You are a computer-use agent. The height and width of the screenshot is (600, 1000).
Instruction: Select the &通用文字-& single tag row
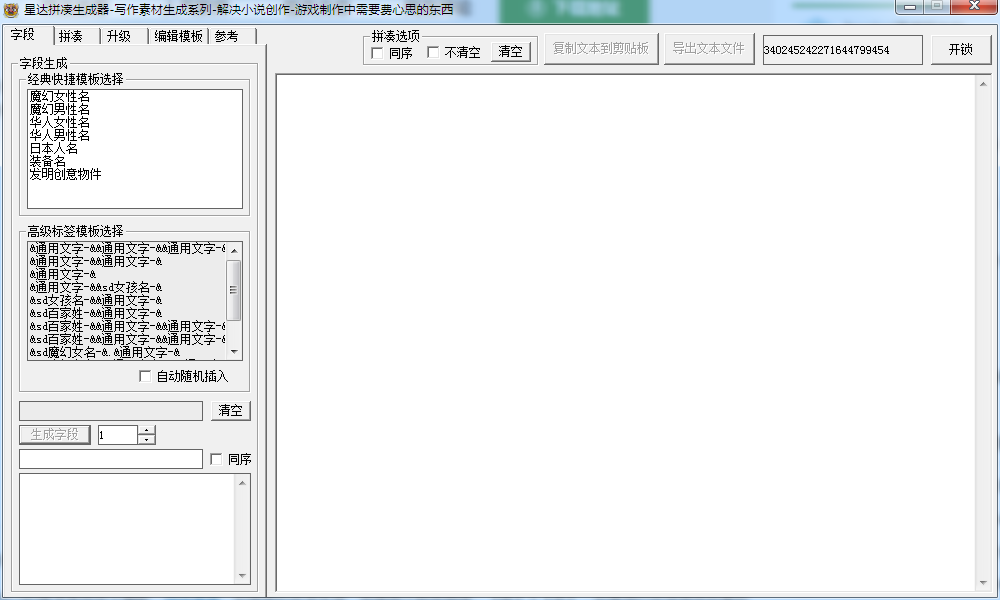coord(62,275)
